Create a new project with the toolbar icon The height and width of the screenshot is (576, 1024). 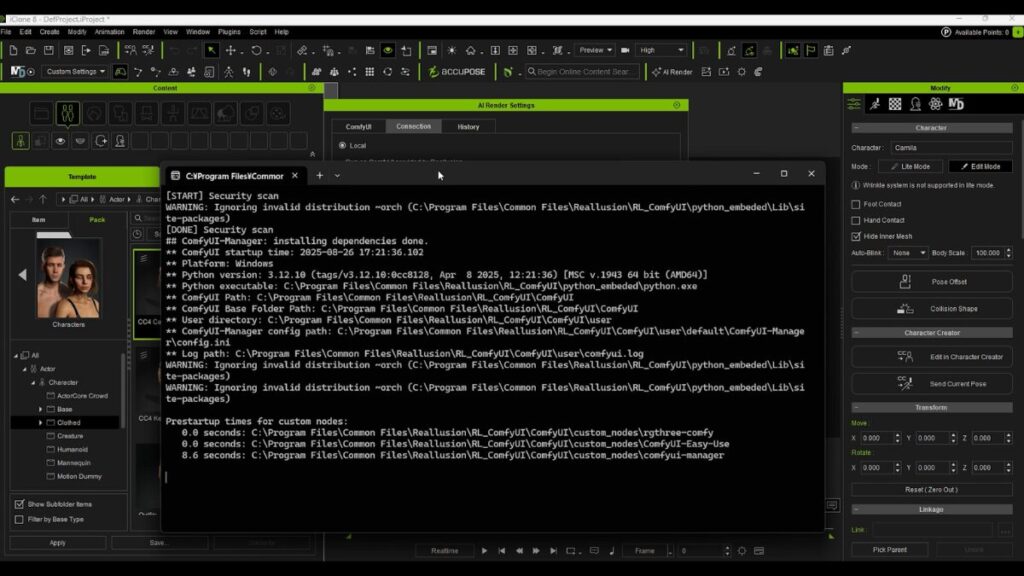(13, 50)
